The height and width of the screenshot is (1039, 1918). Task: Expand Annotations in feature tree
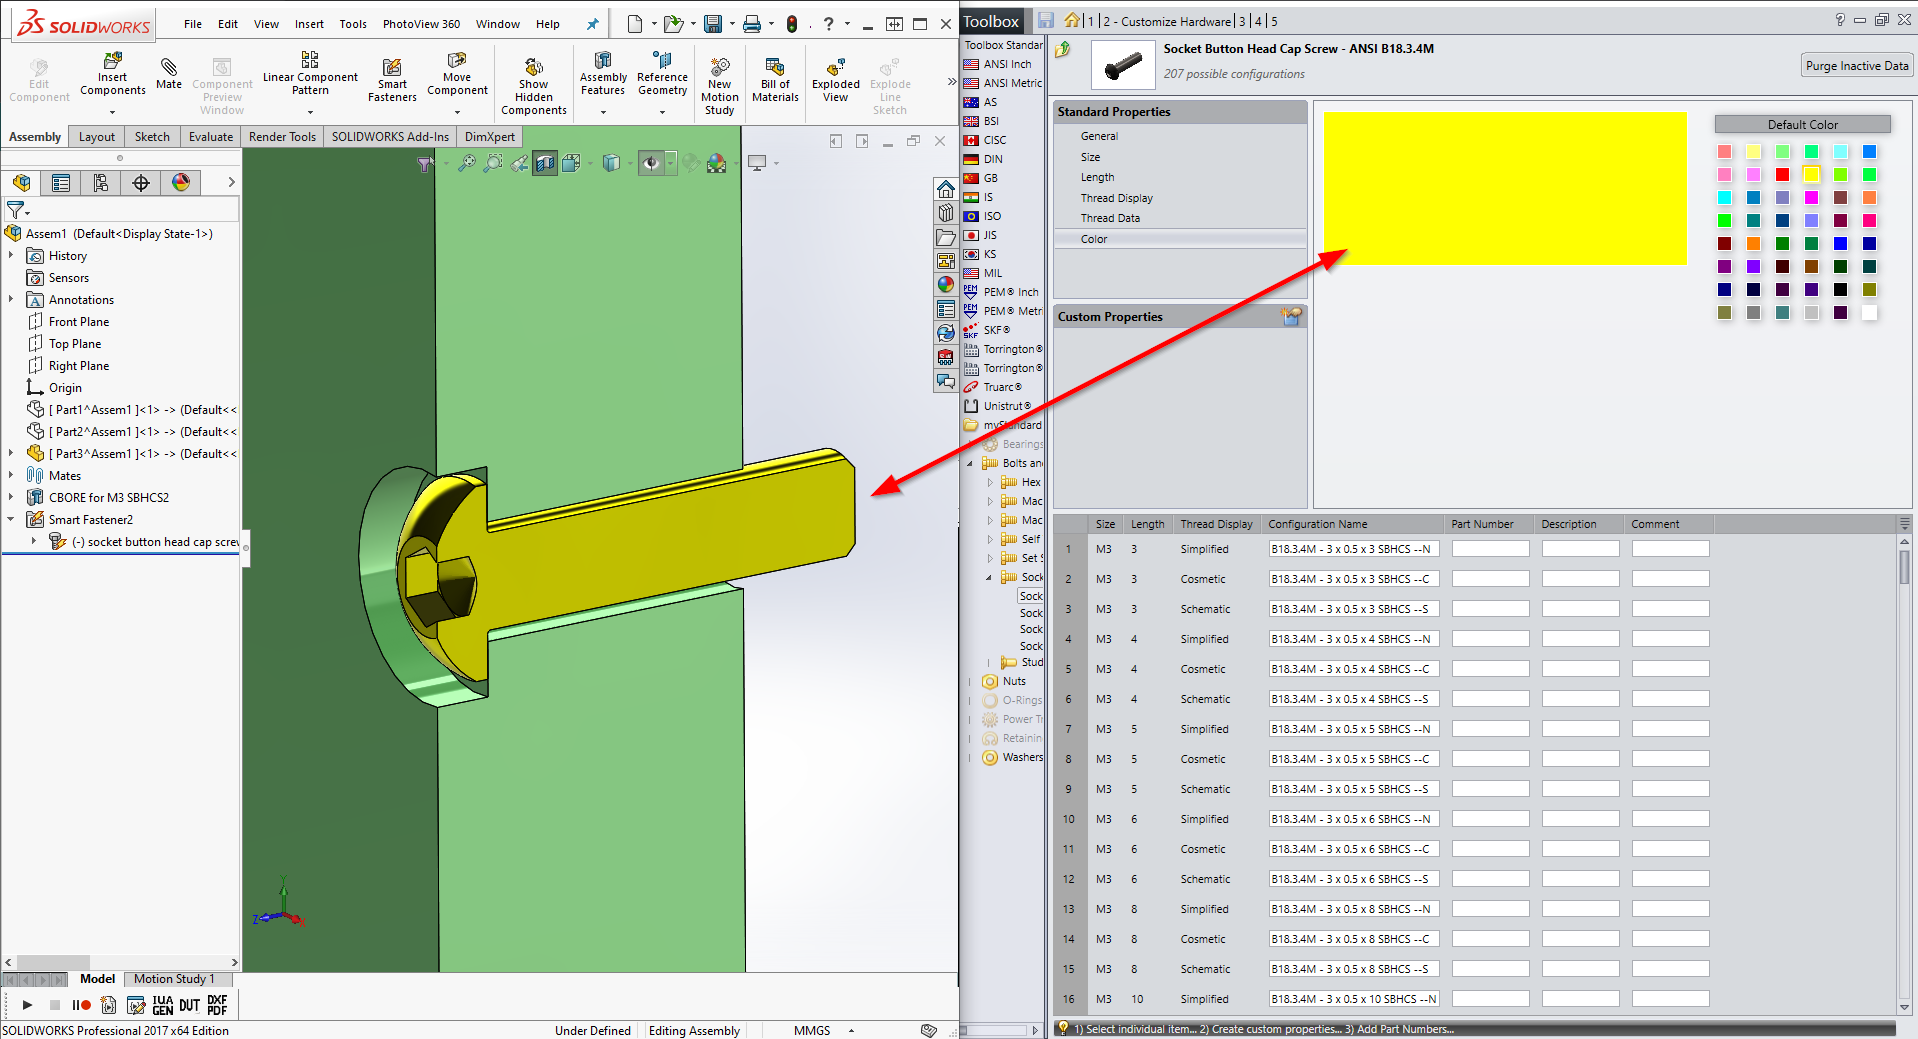pyautogui.click(x=11, y=300)
